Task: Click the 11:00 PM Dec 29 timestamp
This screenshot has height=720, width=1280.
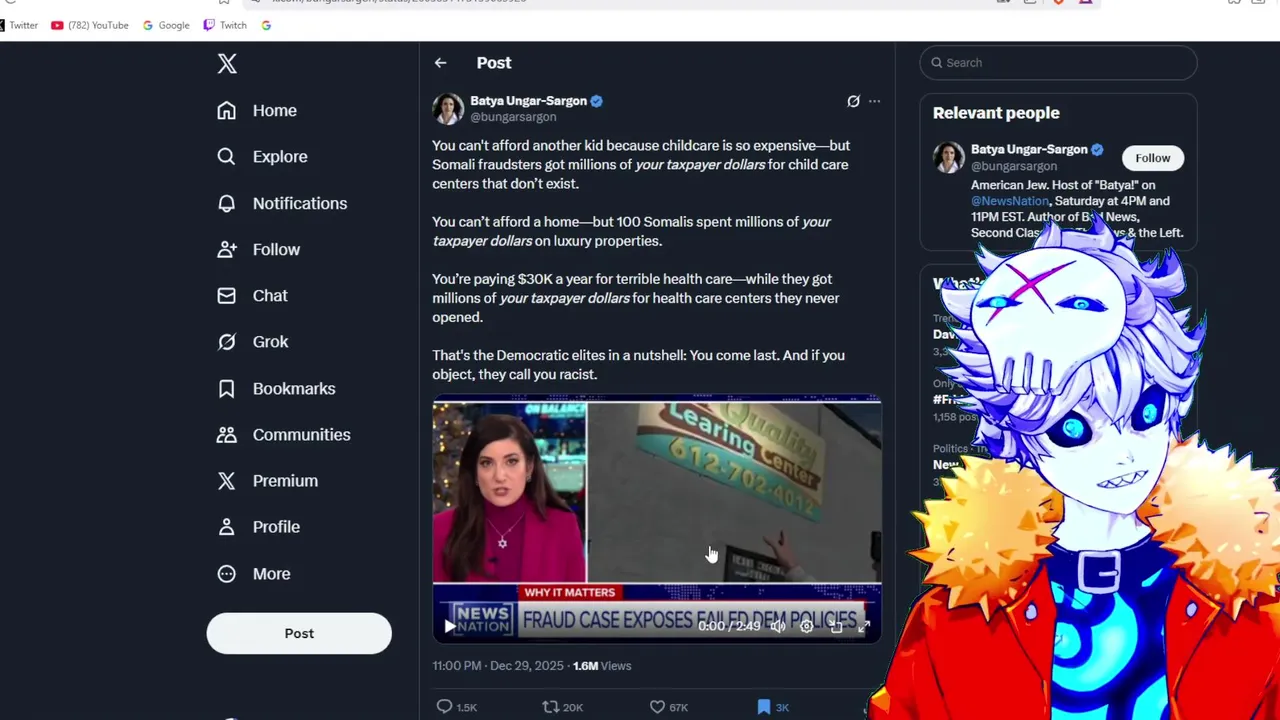Action: (x=499, y=666)
